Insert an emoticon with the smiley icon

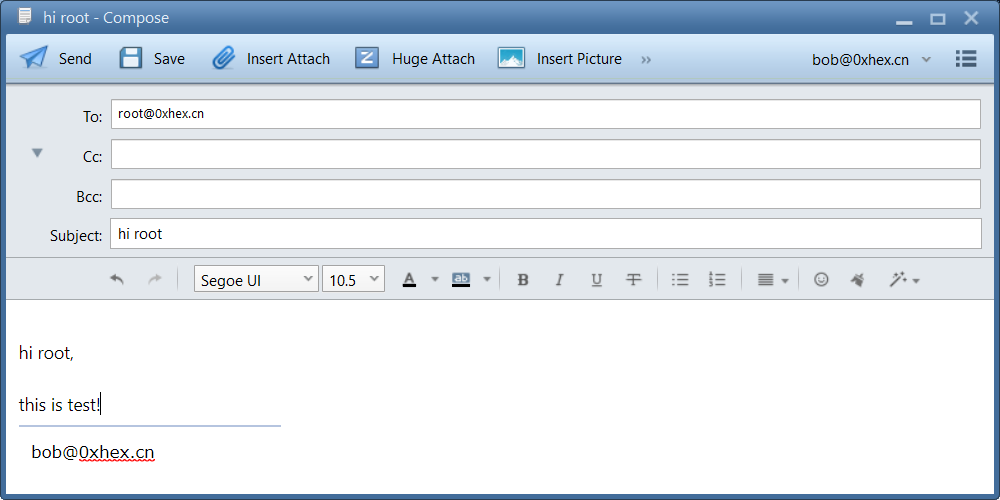[x=821, y=280]
